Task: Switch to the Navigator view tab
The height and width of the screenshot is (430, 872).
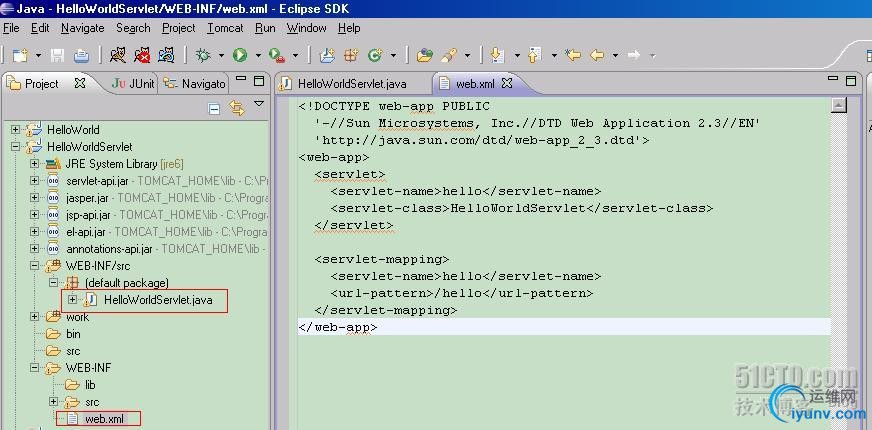Action: (196, 84)
